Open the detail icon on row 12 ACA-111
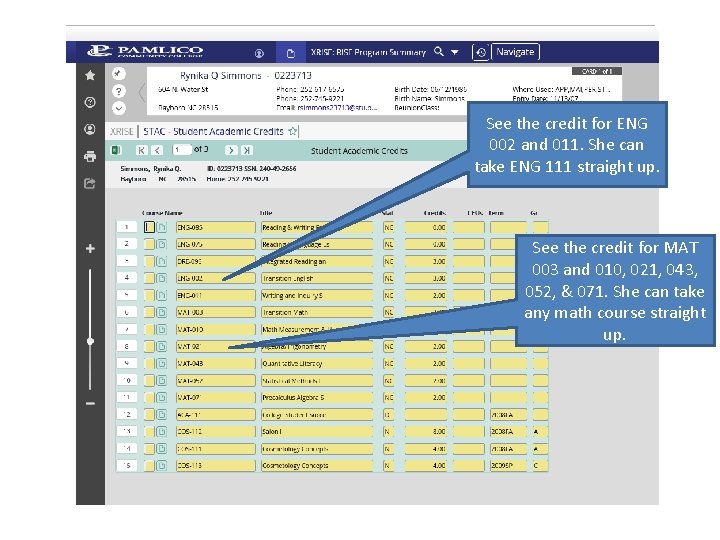720x540 pixels. click(x=161, y=414)
